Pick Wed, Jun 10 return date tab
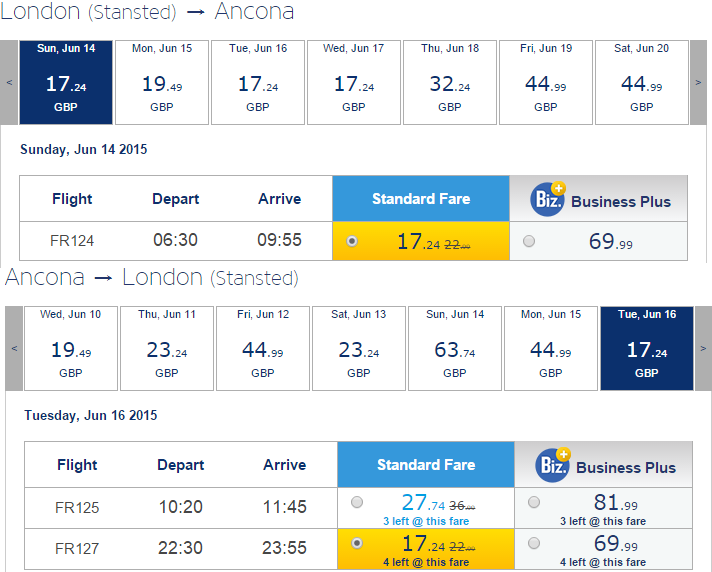 71,348
